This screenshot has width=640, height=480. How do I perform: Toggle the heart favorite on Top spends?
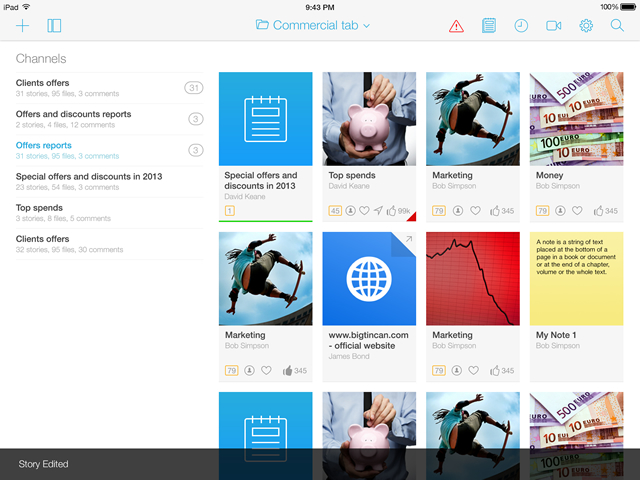(364, 211)
